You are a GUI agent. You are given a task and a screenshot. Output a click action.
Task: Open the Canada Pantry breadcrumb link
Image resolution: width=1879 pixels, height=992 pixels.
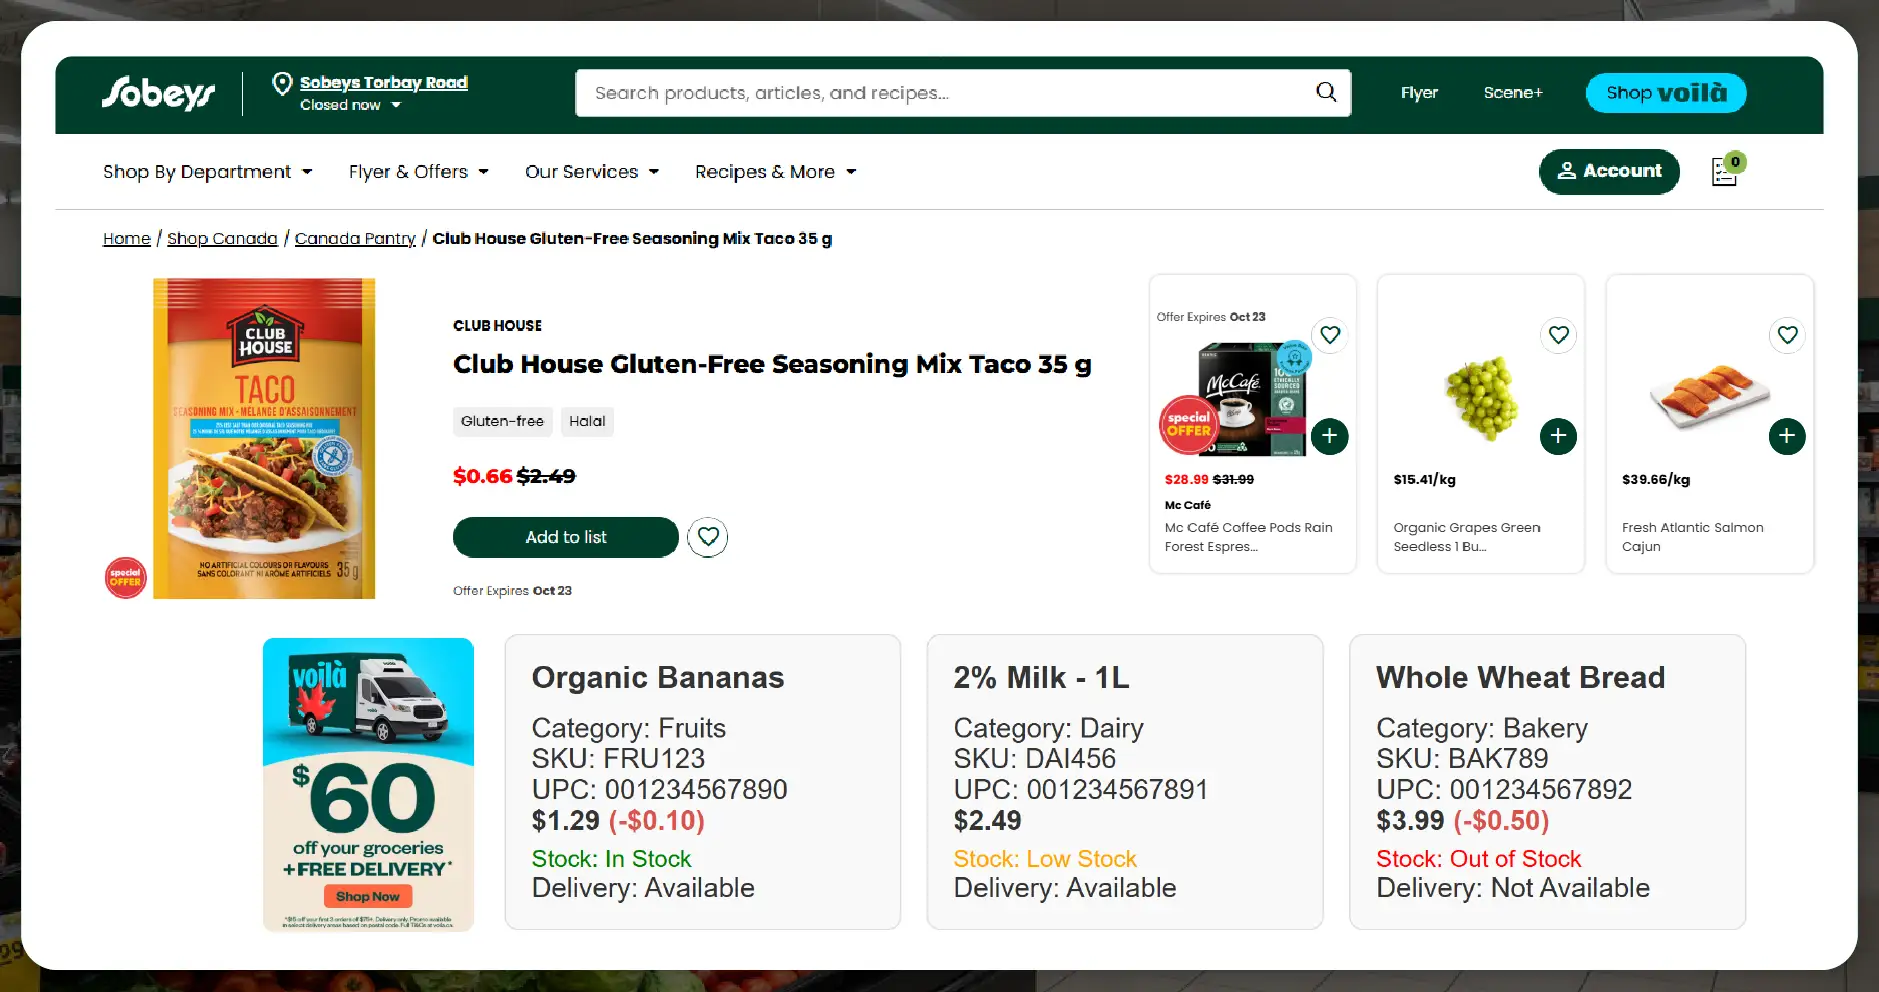(355, 238)
